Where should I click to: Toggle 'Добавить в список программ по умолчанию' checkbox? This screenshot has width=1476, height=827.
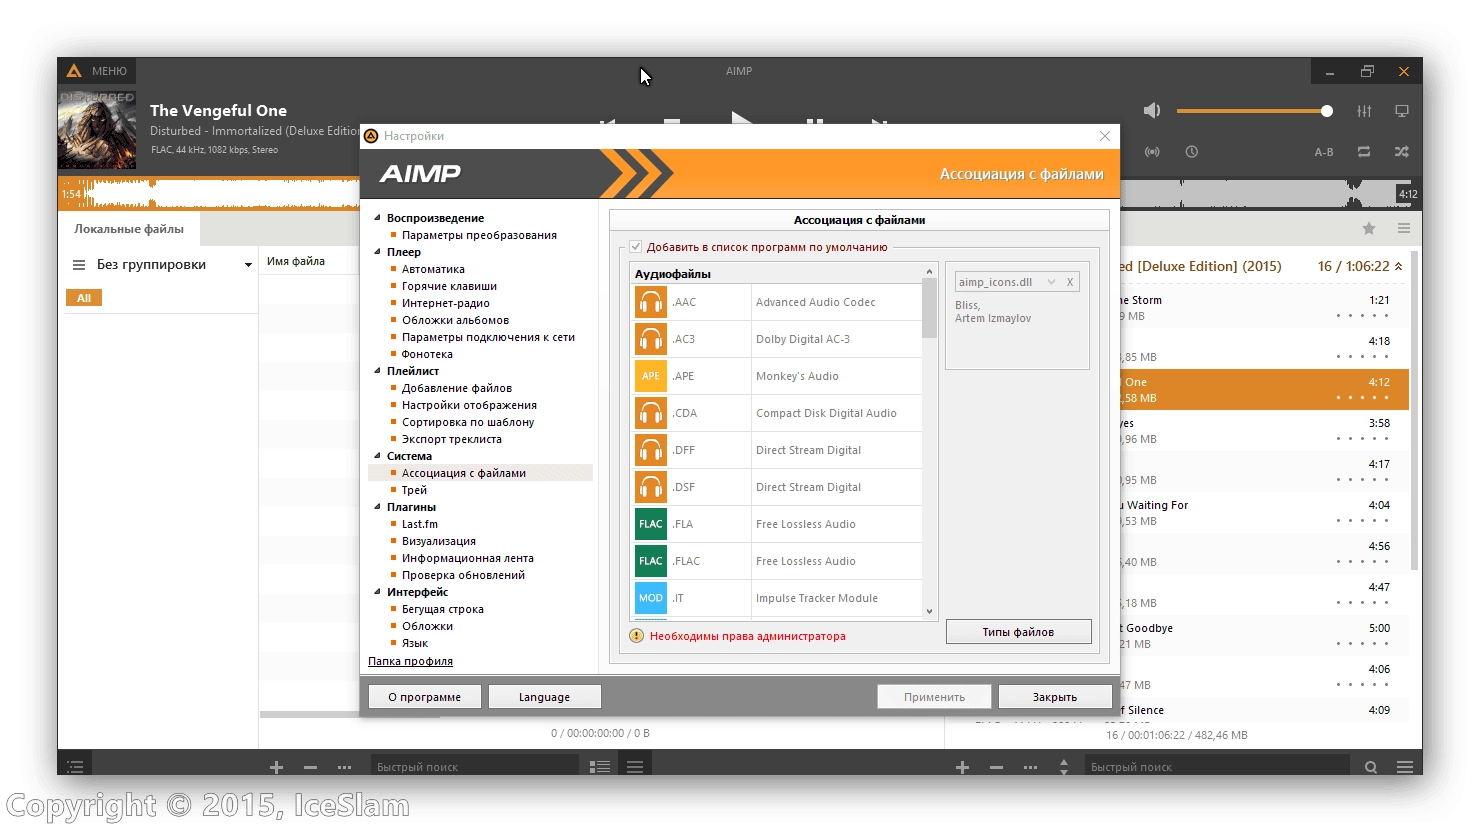635,247
